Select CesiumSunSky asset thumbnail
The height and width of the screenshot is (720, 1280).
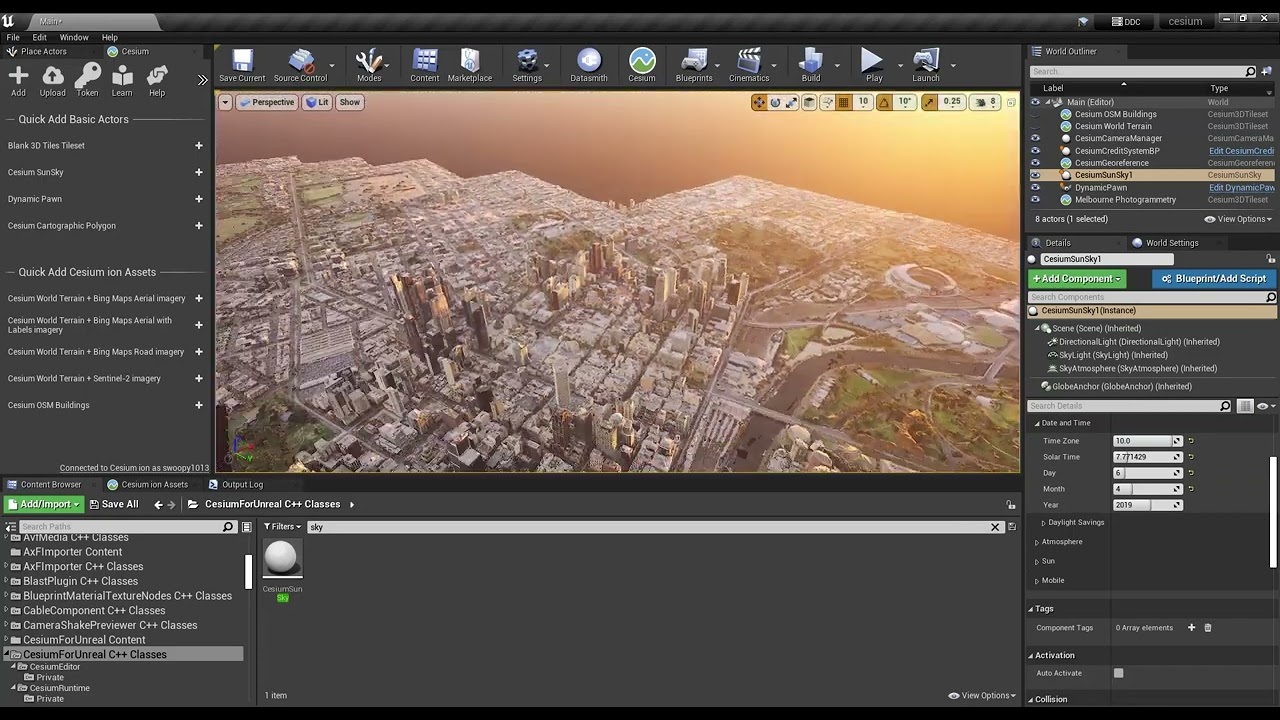tap(282, 559)
